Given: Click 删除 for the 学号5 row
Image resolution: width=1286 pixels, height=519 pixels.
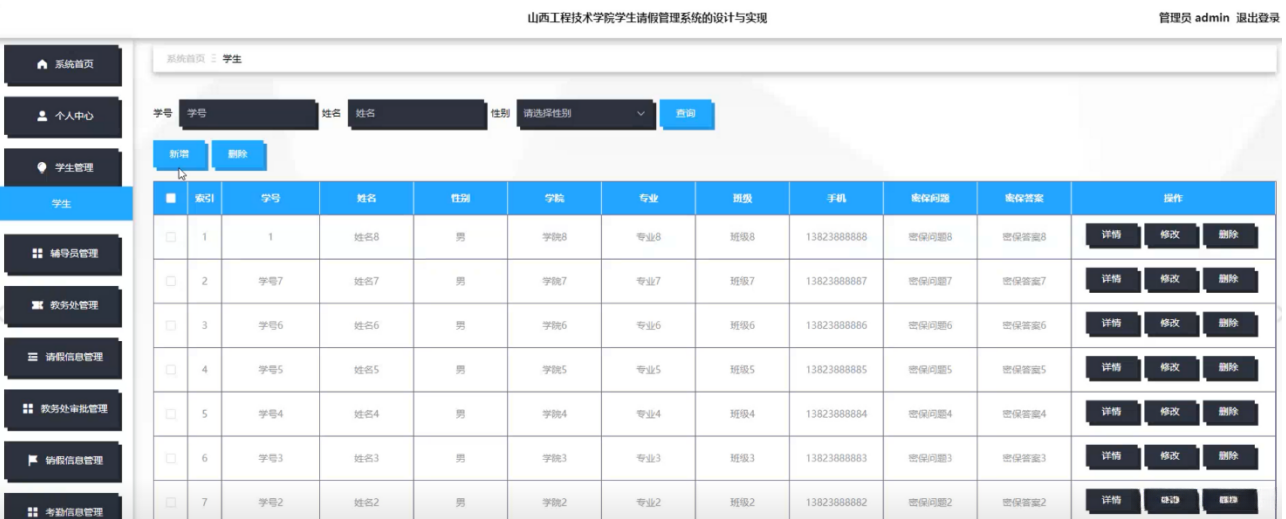Looking at the screenshot, I should click(1228, 368).
